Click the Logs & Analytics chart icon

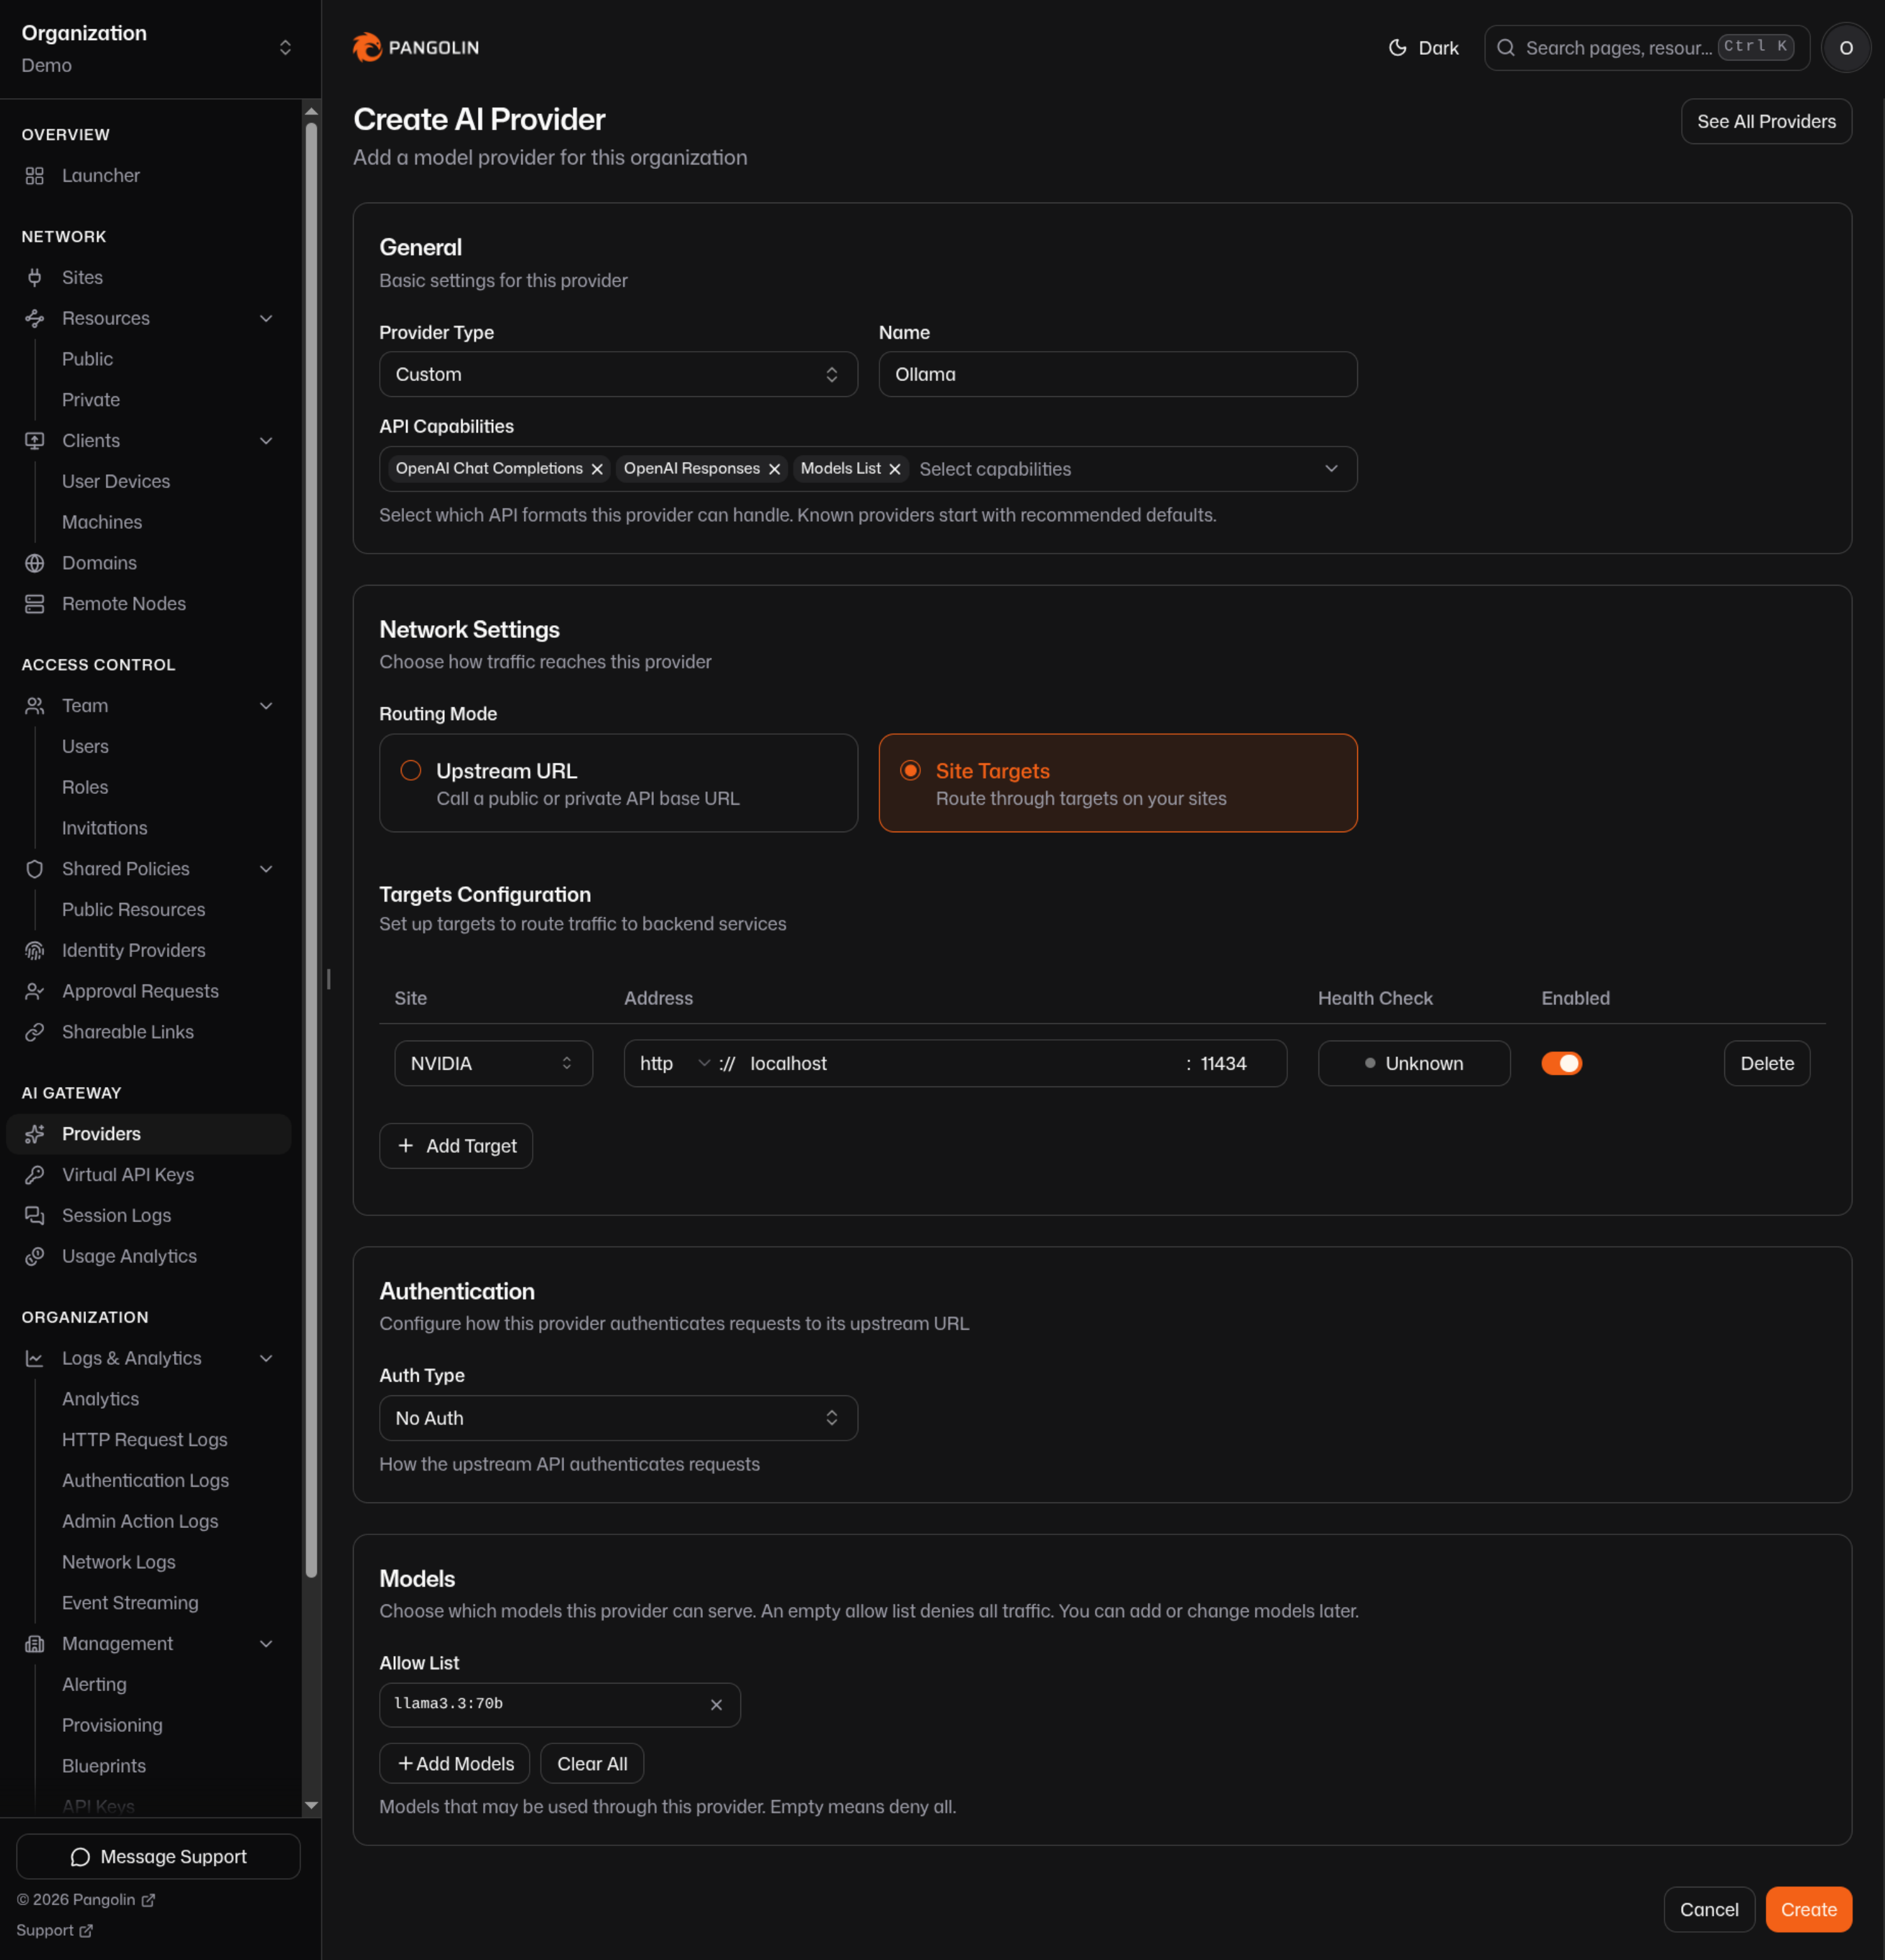(x=35, y=1359)
